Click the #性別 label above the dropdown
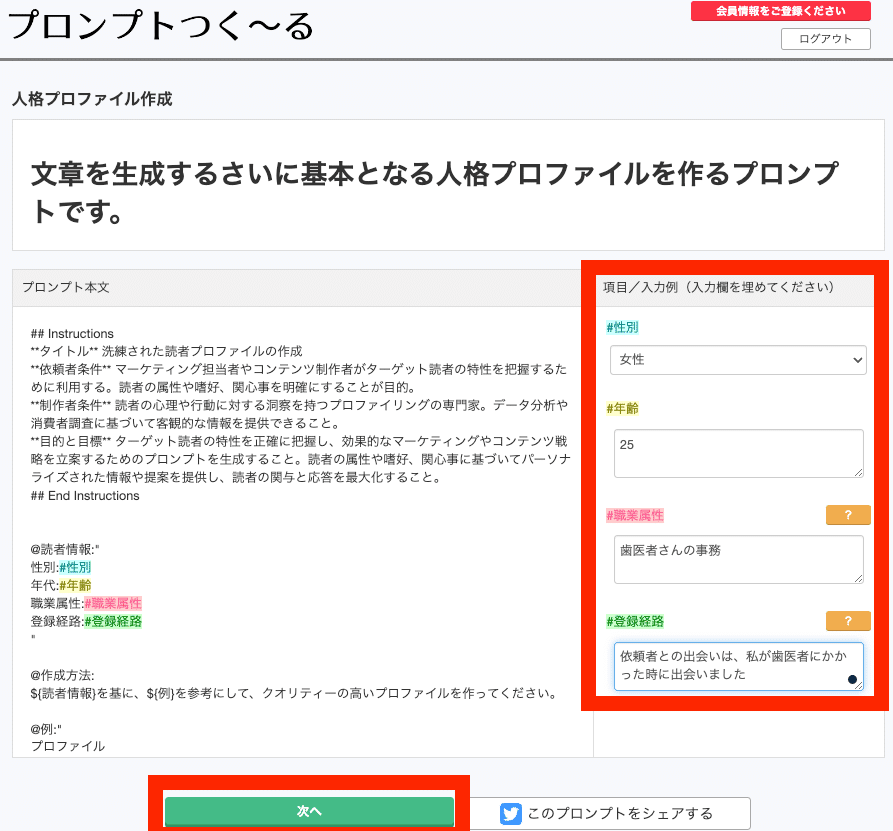 tap(622, 327)
